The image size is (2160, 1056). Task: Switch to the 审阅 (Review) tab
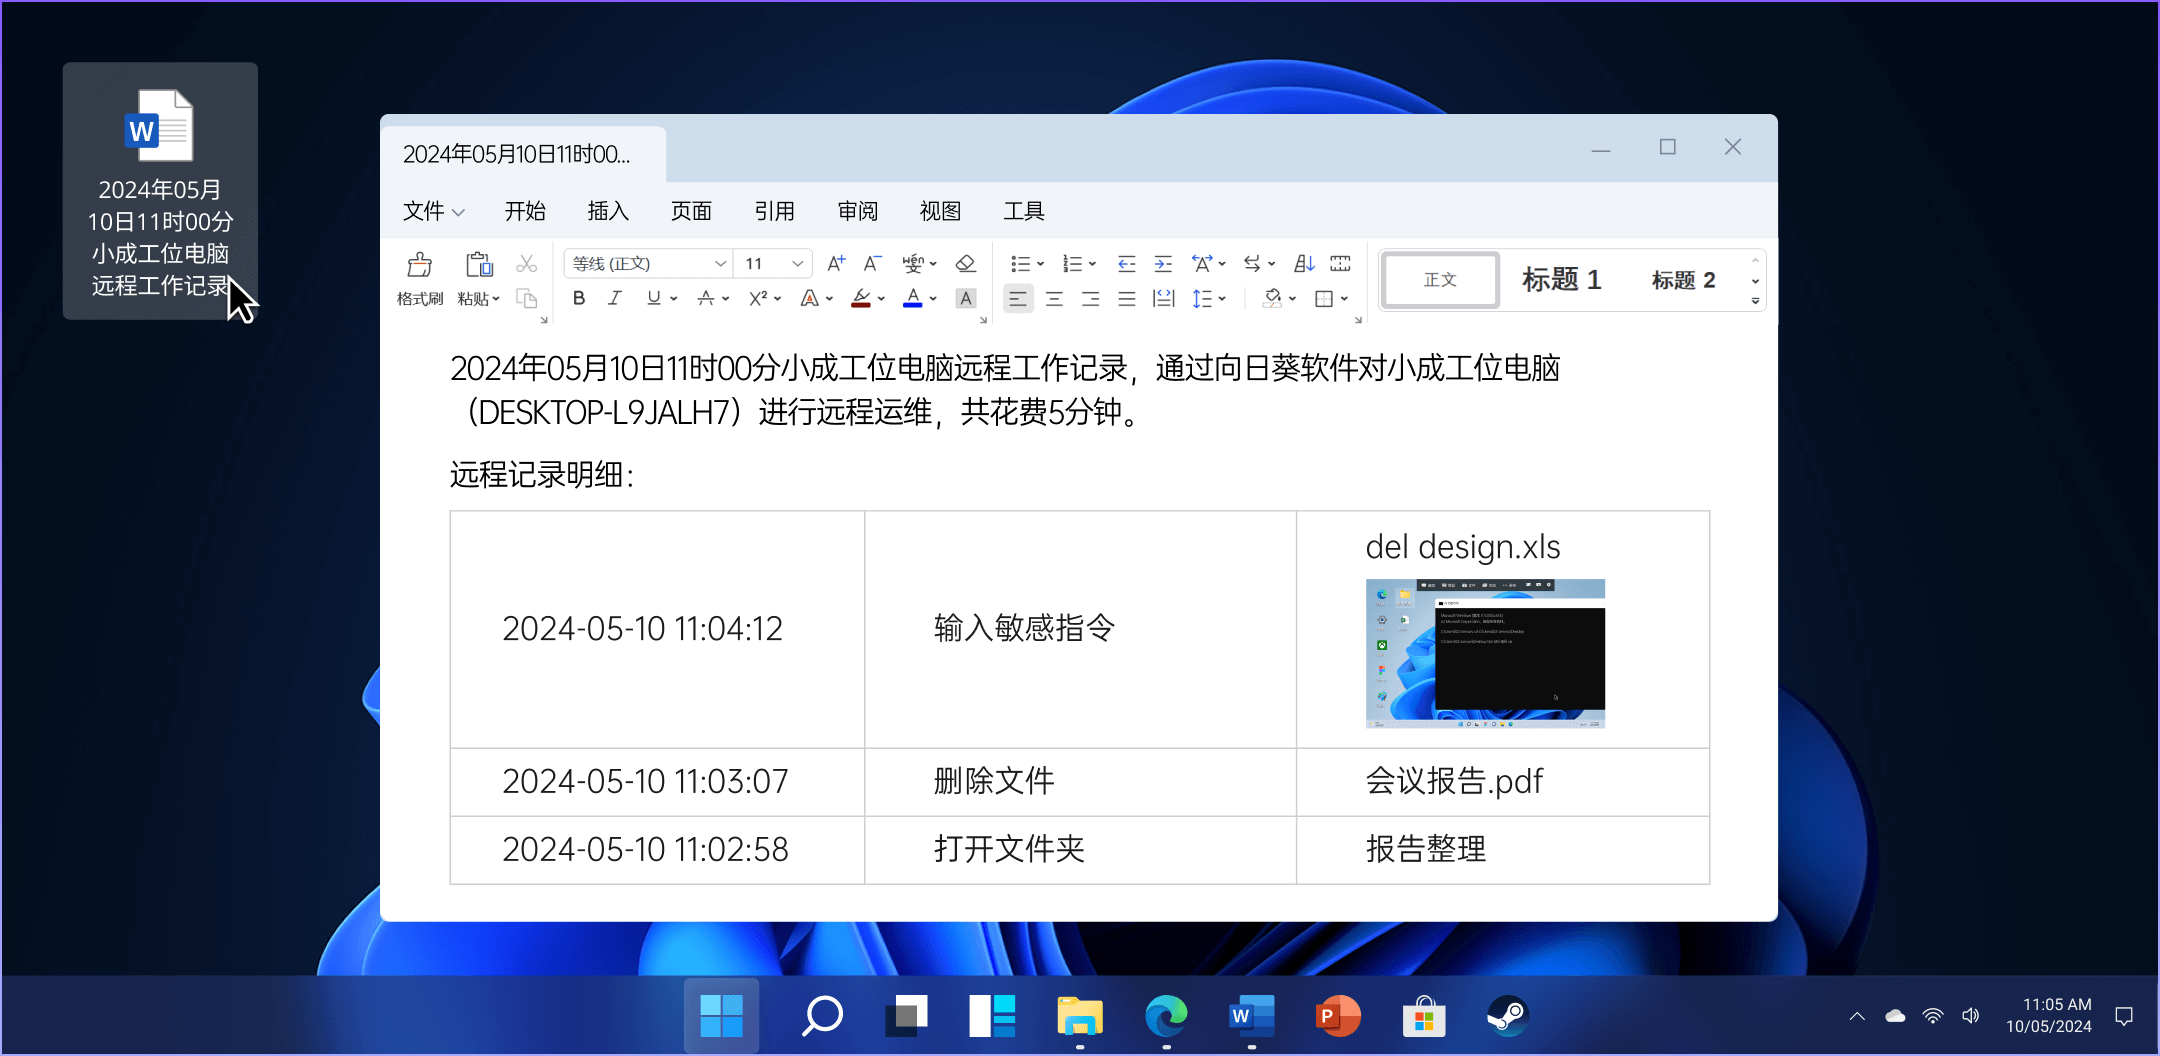(x=857, y=211)
